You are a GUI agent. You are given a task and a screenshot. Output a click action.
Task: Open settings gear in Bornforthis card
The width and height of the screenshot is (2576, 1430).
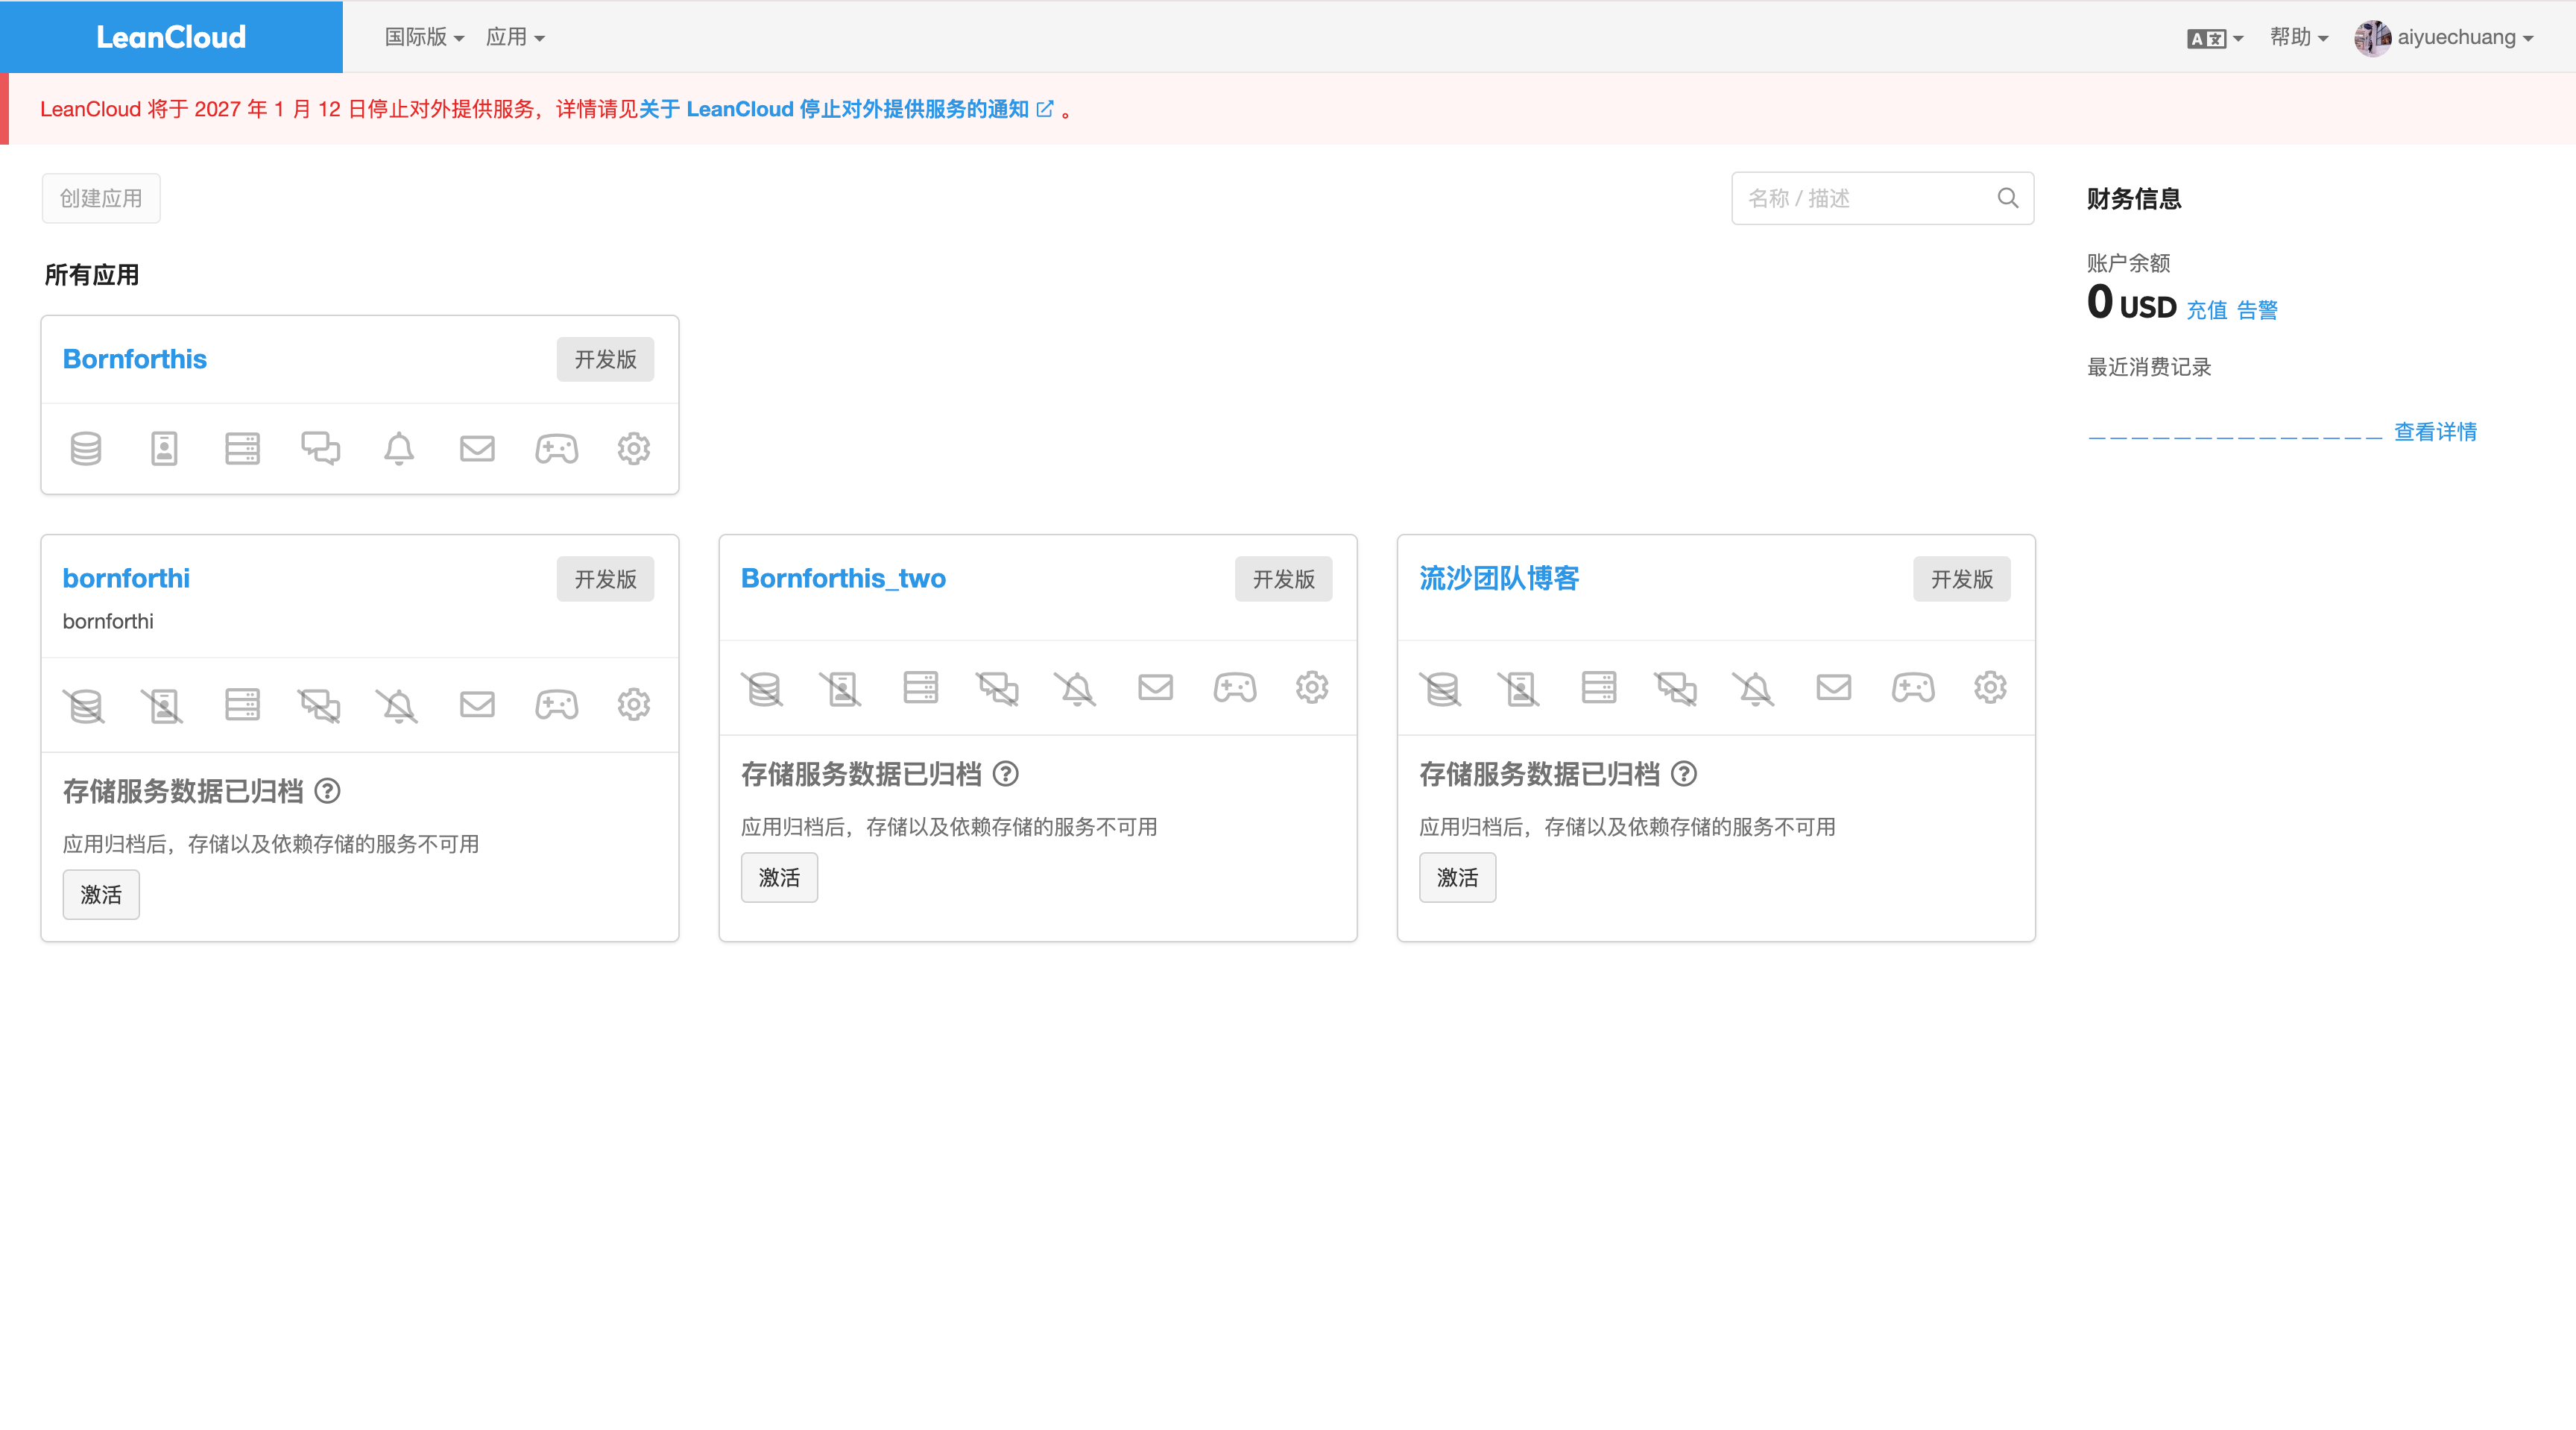point(634,449)
